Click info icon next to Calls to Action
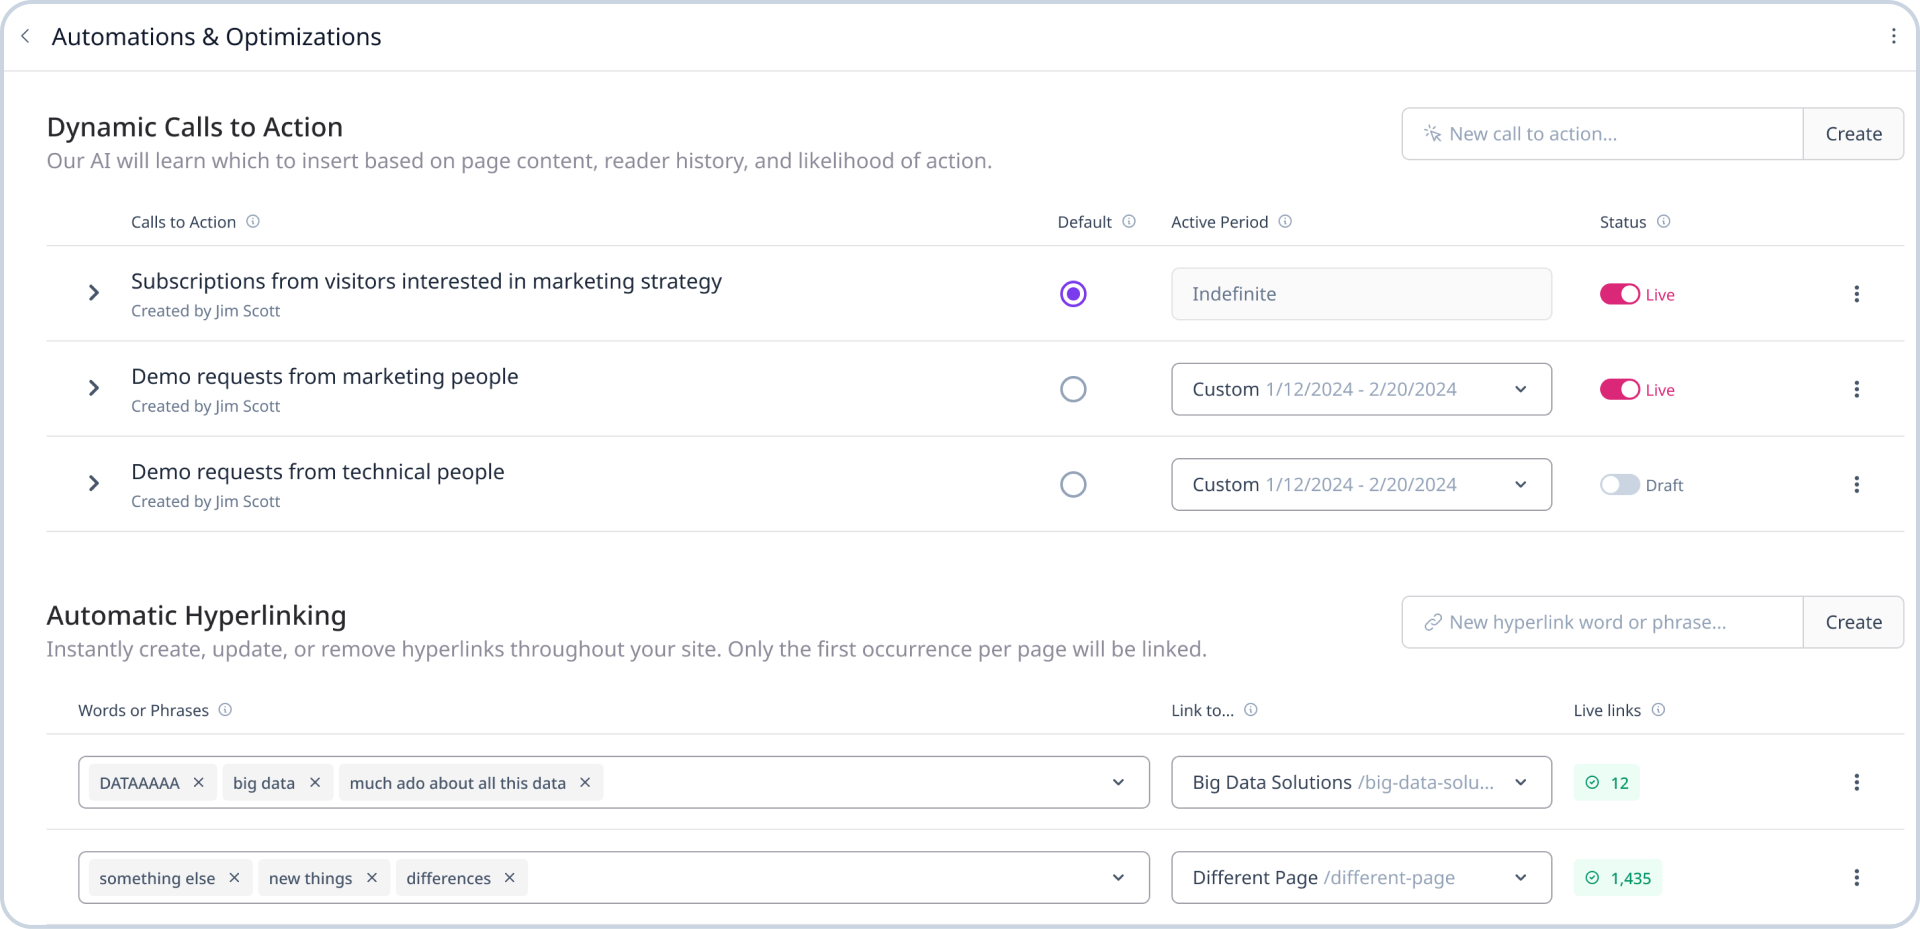Screen dimensions: 1920x929 click(253, 222)
